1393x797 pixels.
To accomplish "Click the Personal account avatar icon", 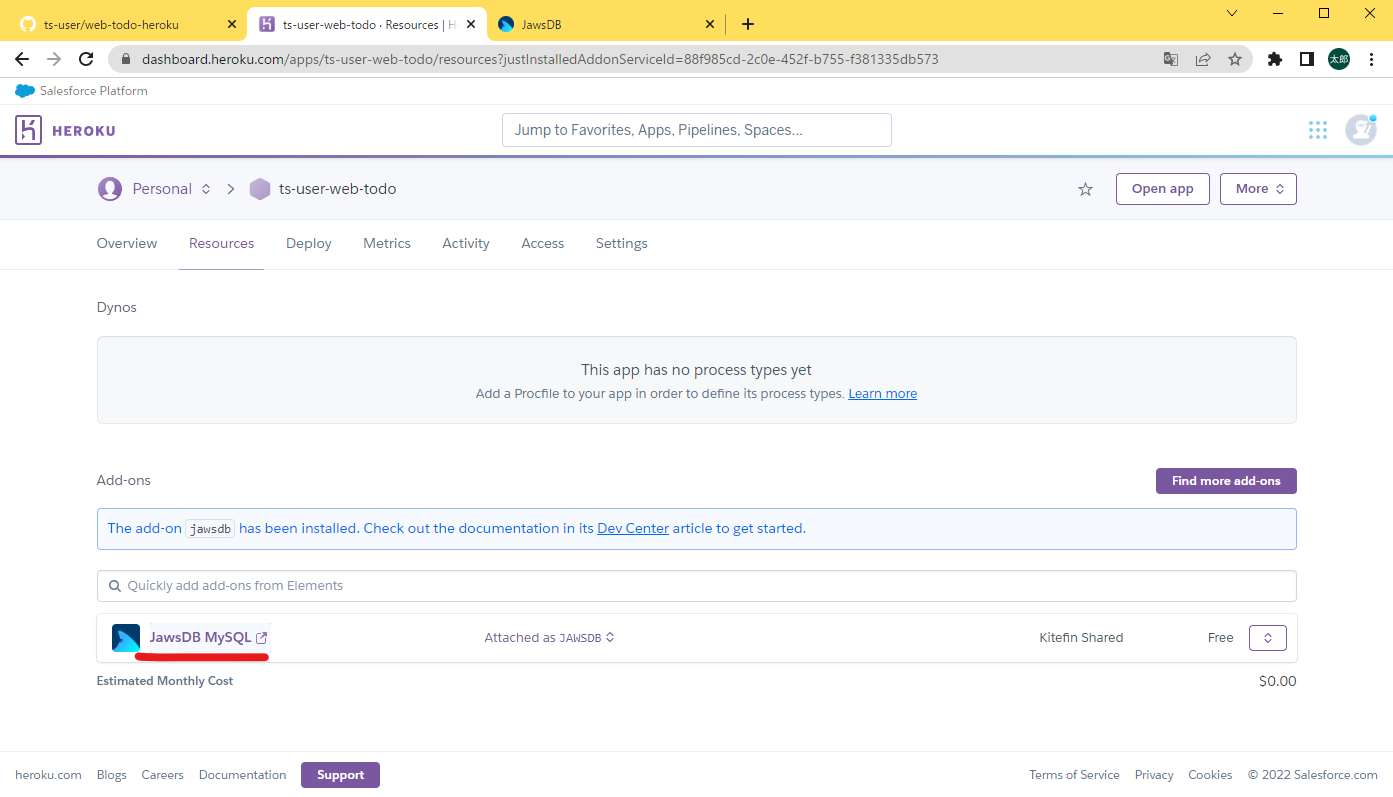I will pos(109,189).
